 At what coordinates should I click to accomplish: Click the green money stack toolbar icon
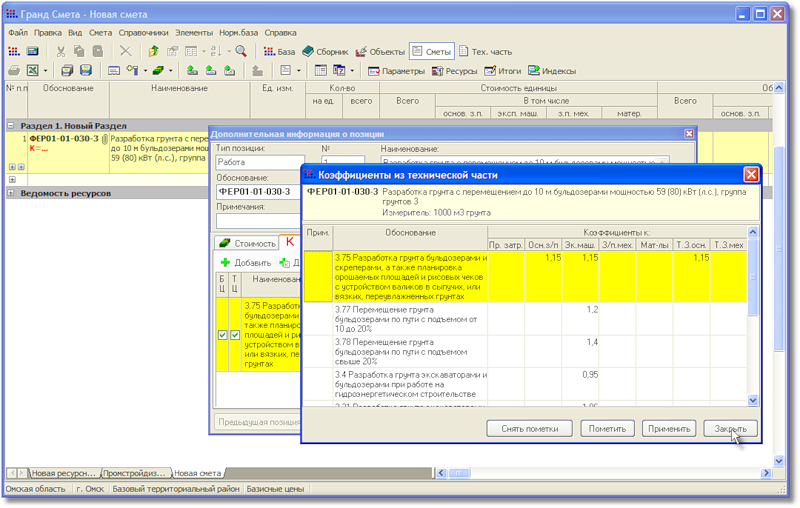tap(159, 71)
